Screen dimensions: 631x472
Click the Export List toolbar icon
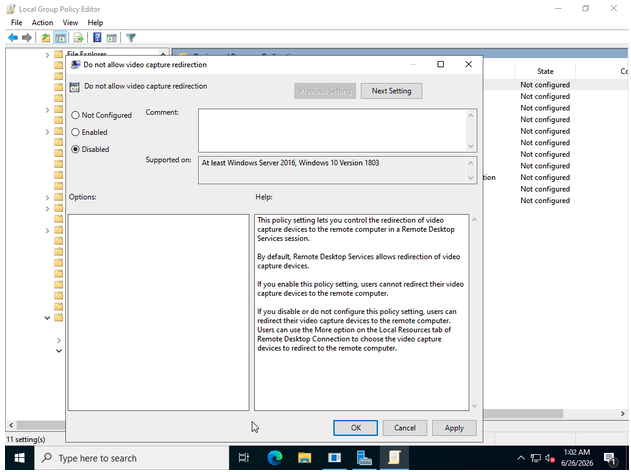point(78,38)
